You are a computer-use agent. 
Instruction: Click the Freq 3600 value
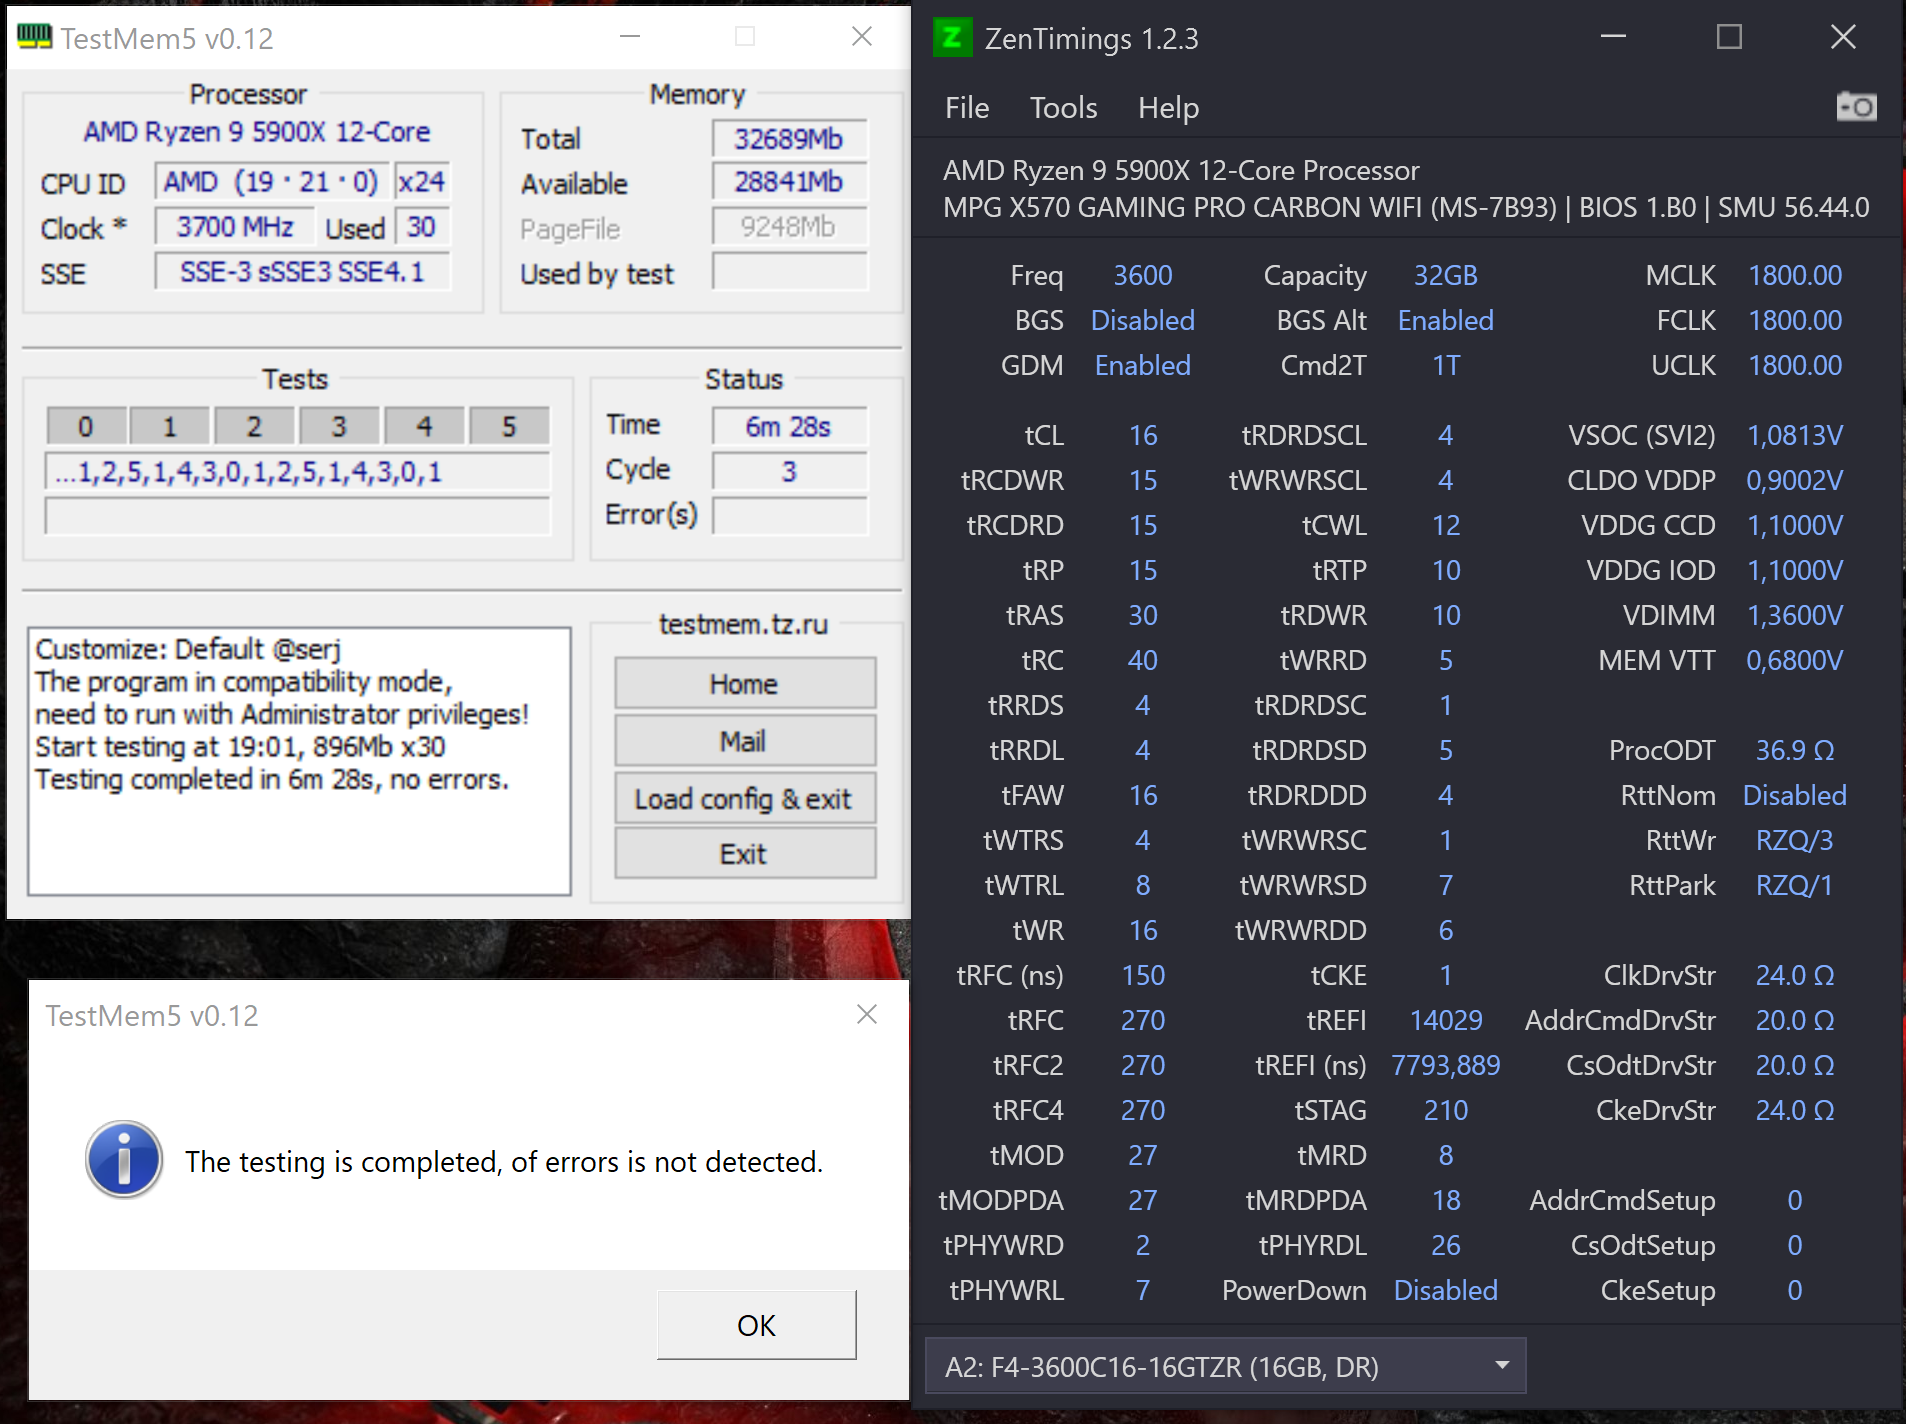coord(1143,275)
